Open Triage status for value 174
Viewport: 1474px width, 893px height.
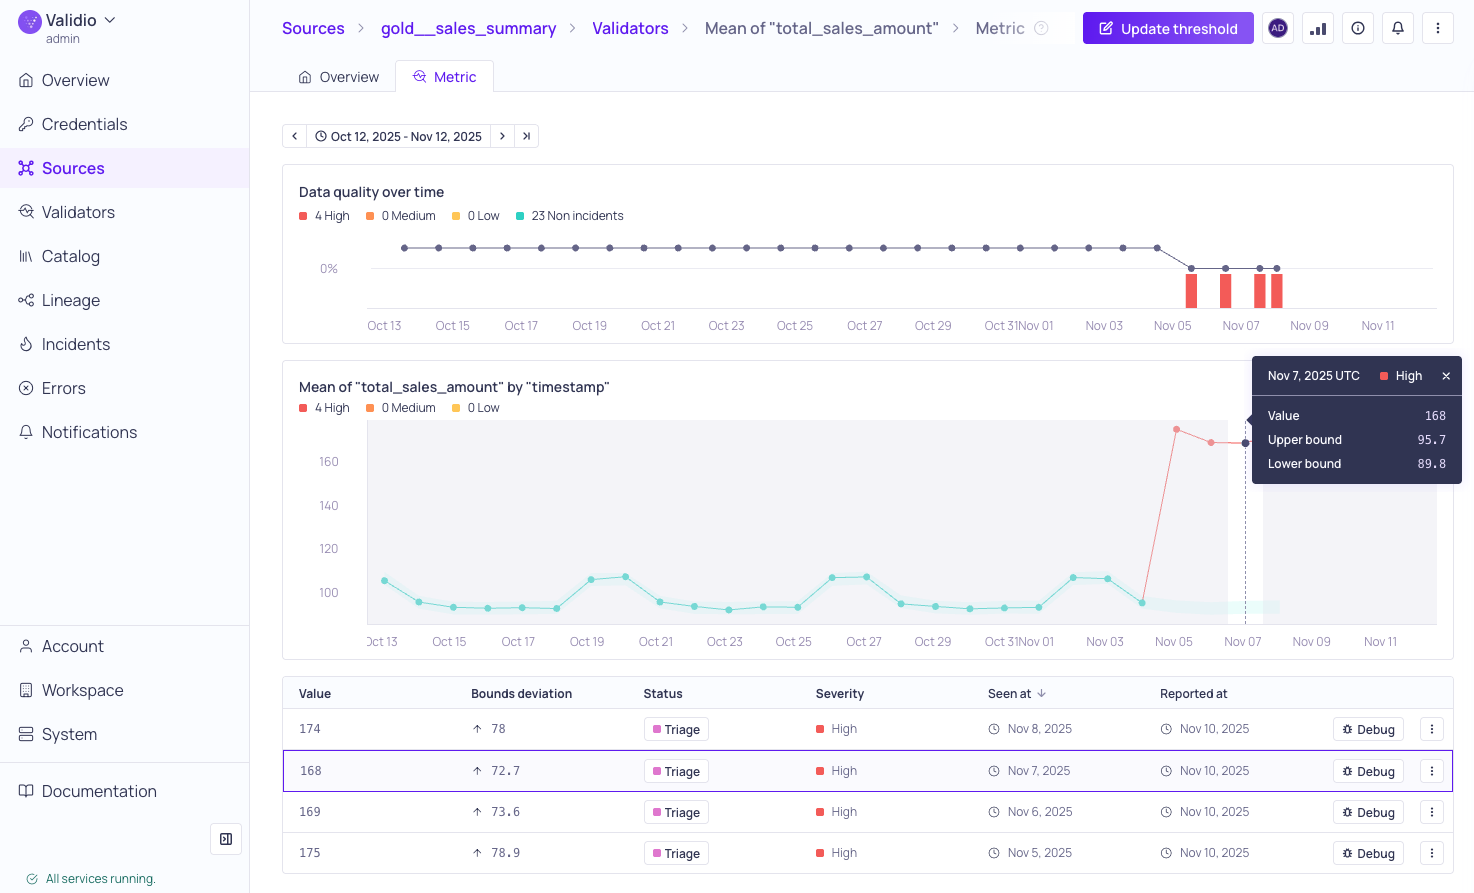[x=676, y=729]
